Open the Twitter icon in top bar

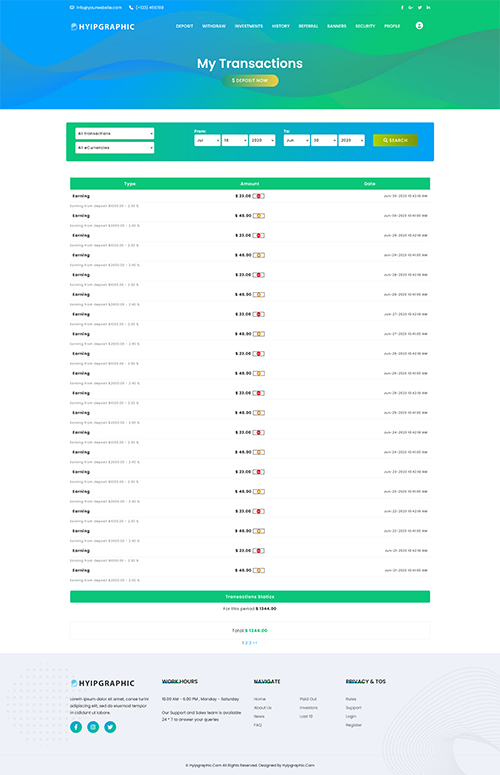(x=419, y=7)
